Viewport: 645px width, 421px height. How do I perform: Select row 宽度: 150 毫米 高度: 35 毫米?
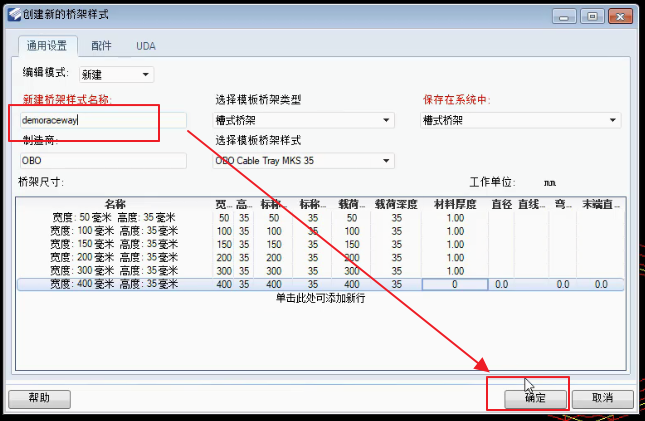coord(320,244)
